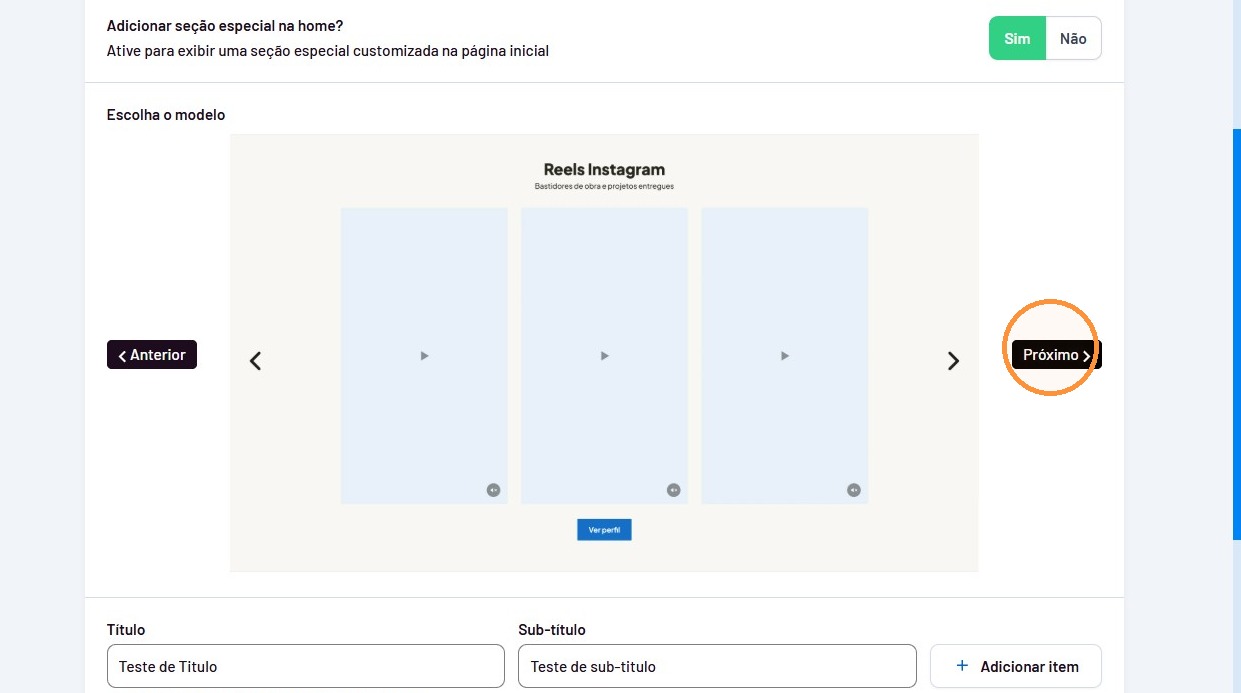Screen dimensions: 1241x693
Task: Click Adicionar item button
Action: 1016,666
